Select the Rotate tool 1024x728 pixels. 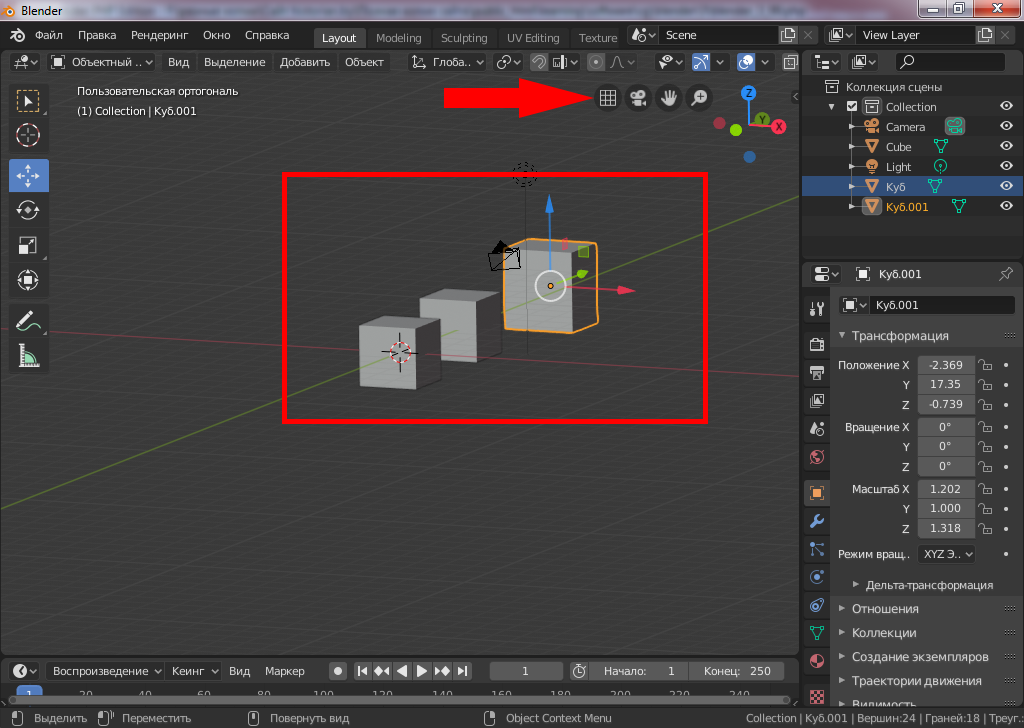coord(28,210)
